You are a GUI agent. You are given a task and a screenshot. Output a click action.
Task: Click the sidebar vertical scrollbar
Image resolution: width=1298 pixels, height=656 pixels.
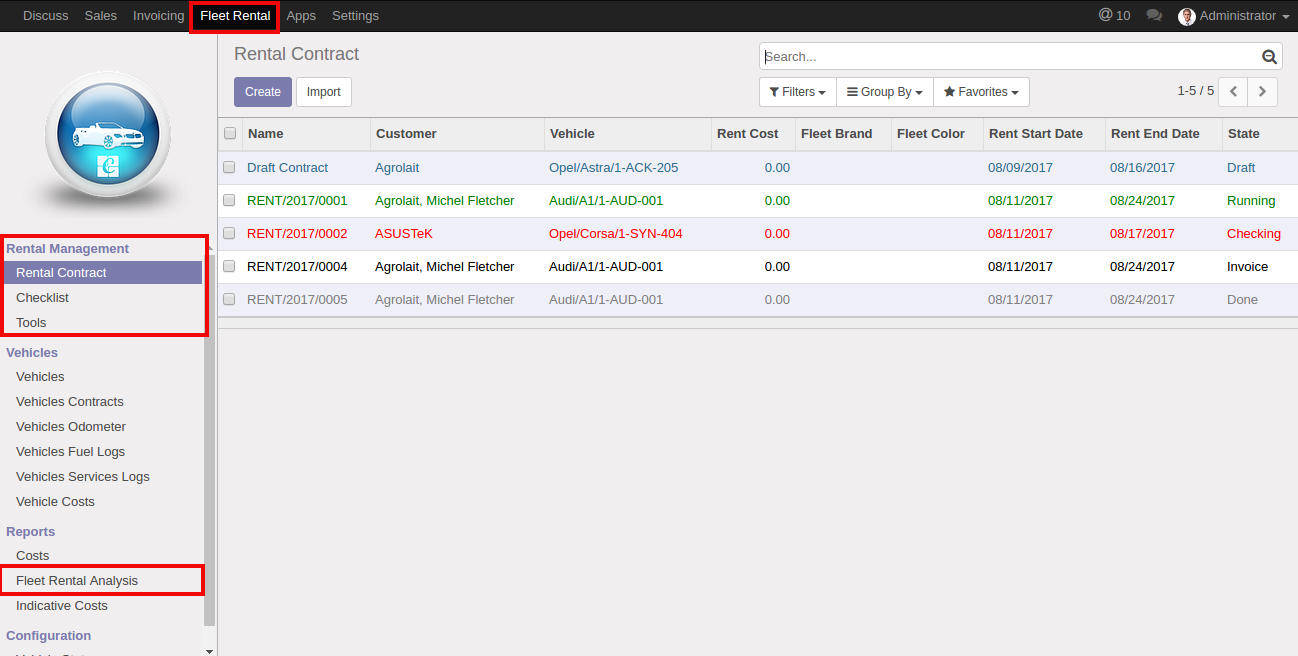coord(209,440)
